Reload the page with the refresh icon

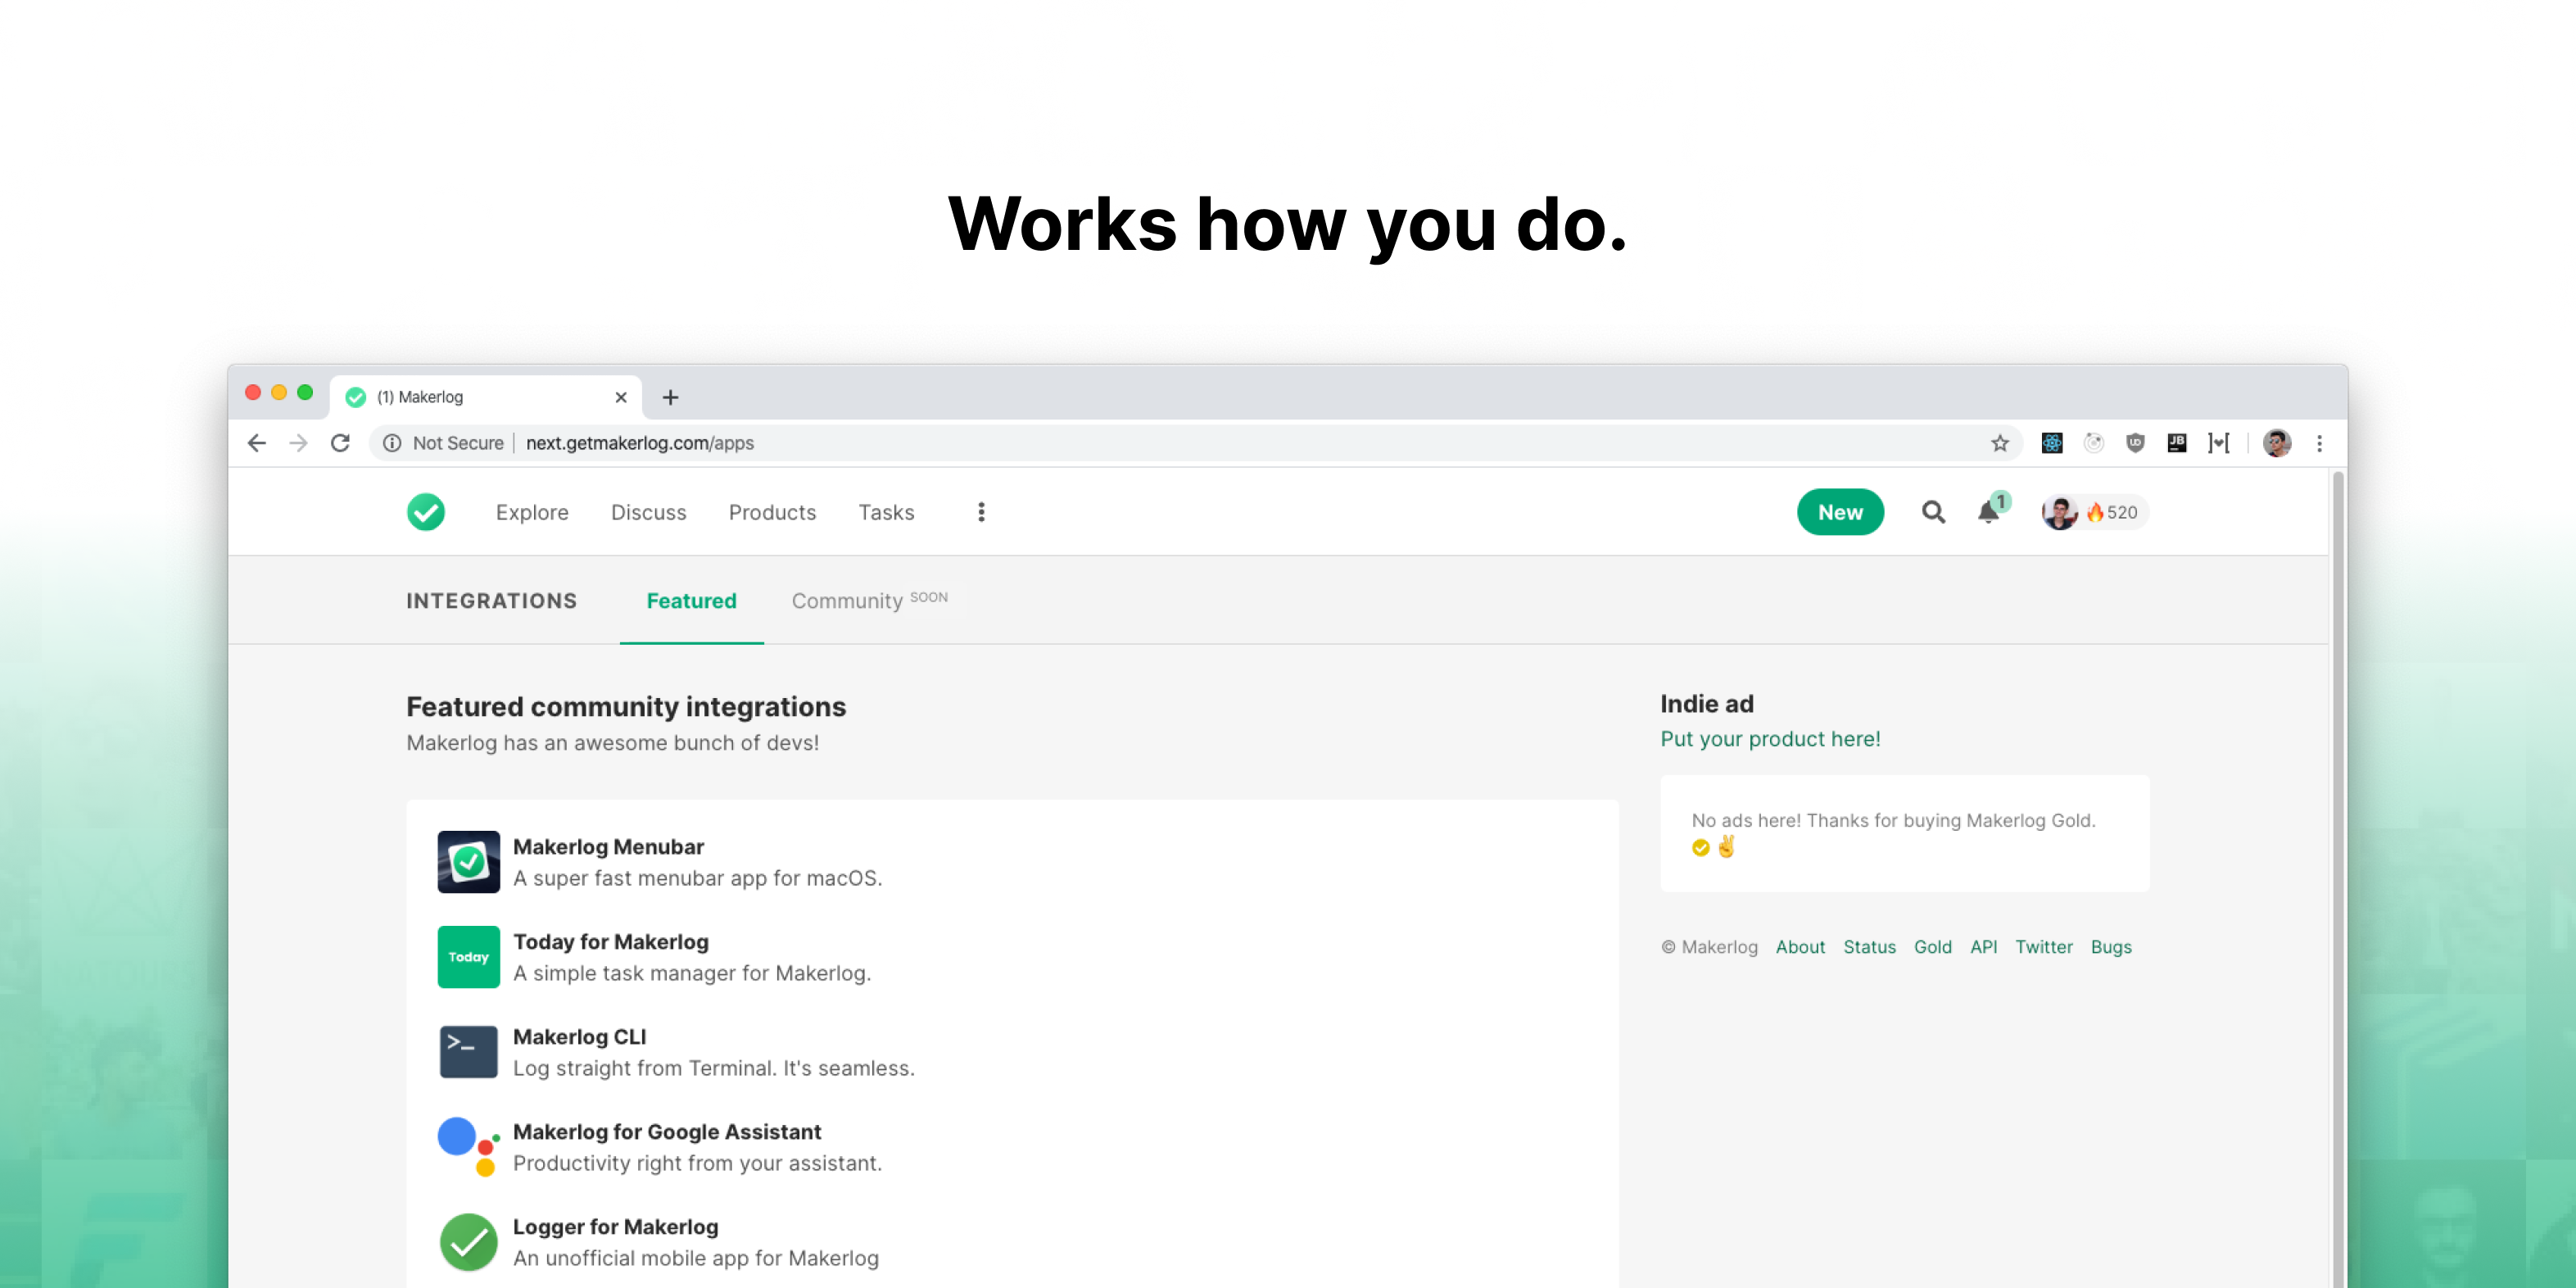[340, 443]
